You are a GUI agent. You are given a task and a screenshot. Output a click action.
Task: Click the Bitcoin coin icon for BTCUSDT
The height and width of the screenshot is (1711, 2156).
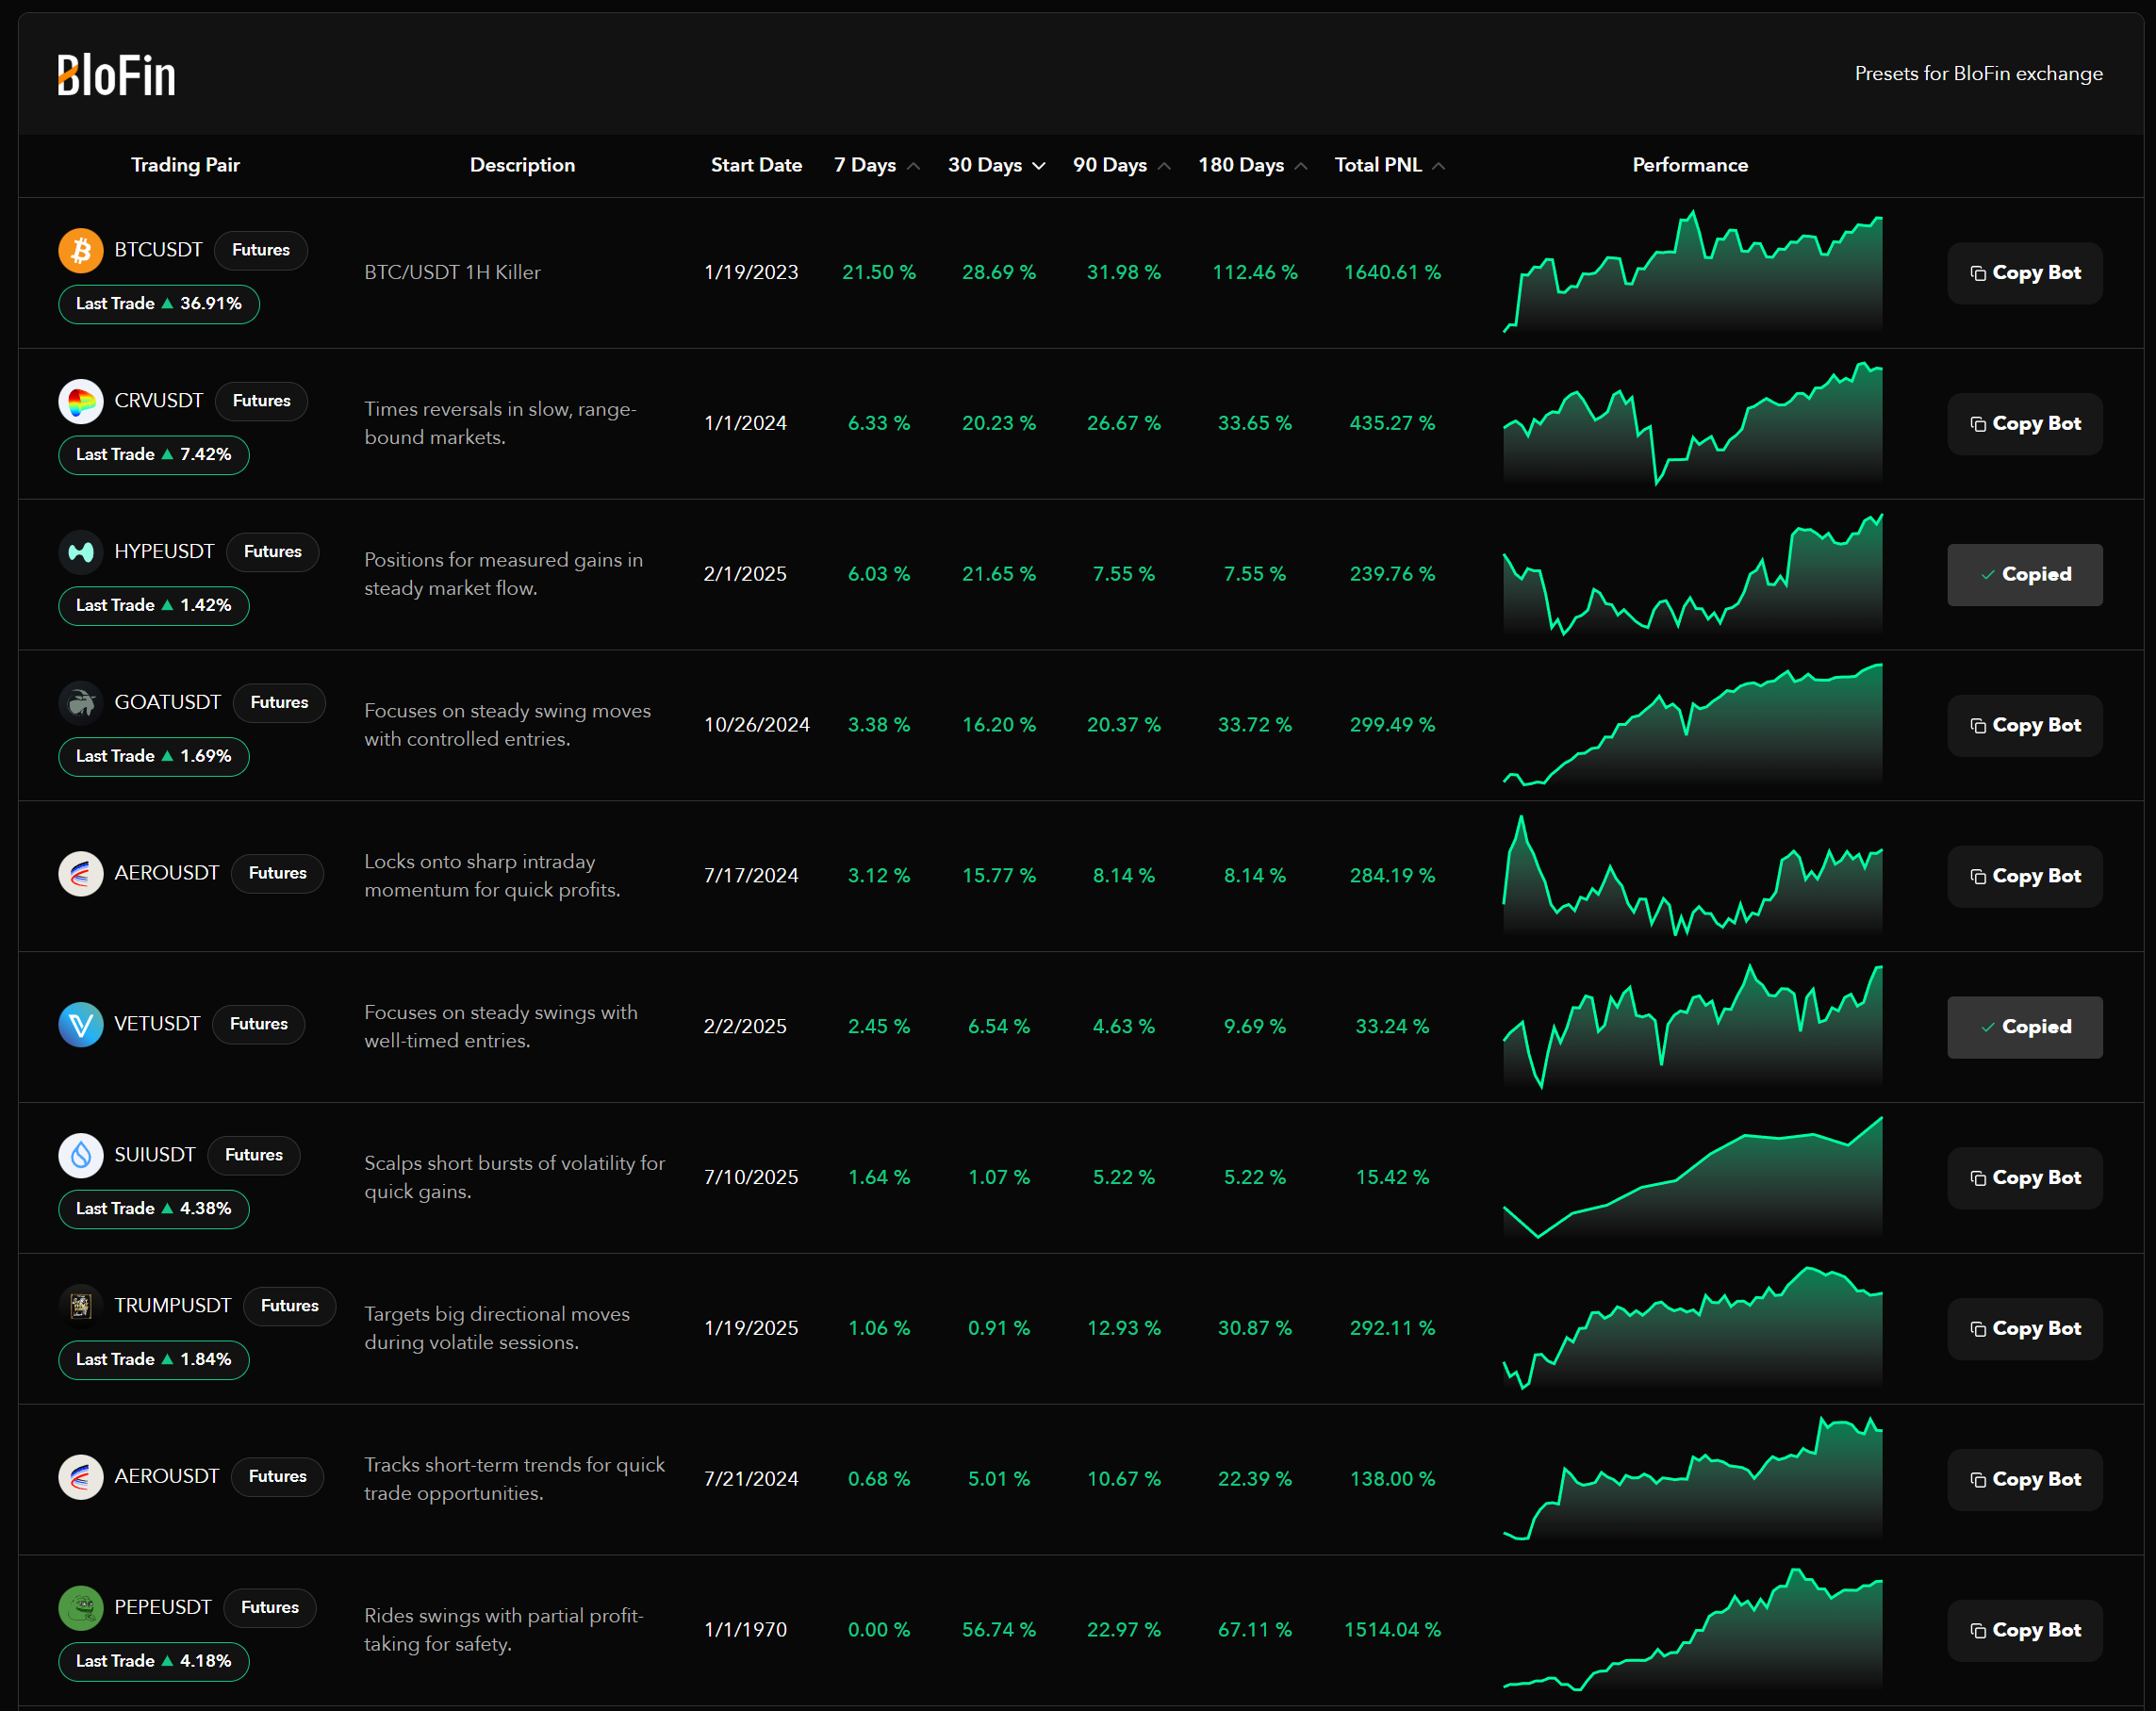(81, 250)
